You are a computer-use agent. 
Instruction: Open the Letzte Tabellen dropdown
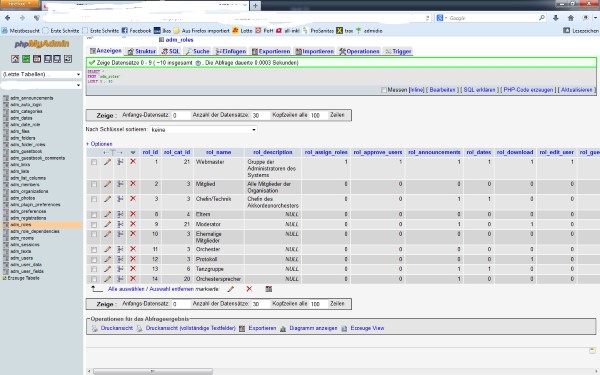[41, 74]
